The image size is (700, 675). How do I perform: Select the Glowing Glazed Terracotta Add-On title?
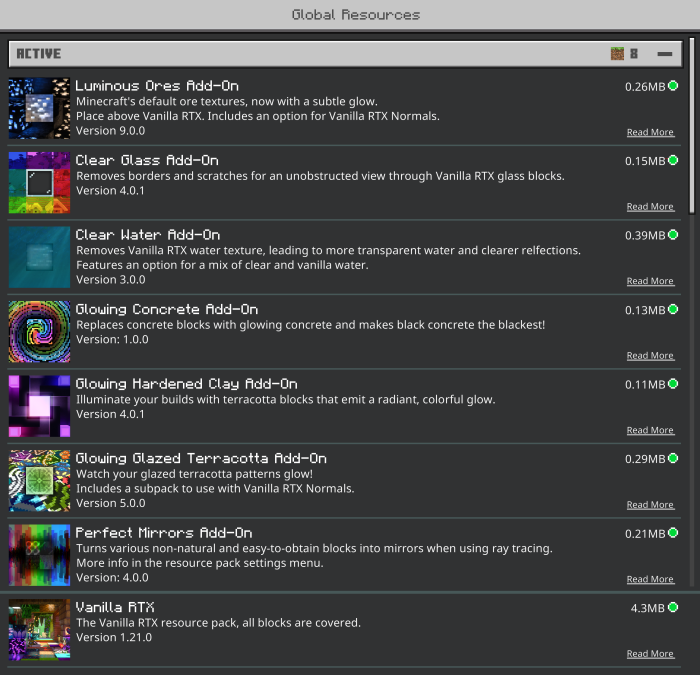point(201,458)
